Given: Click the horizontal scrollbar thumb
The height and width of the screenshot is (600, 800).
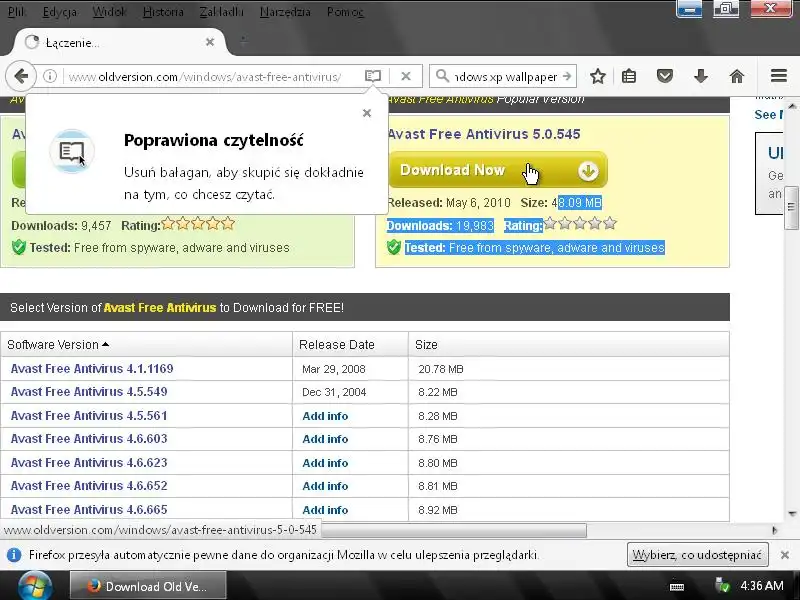Looking at the screenshot, I should [x=454, y=531].
